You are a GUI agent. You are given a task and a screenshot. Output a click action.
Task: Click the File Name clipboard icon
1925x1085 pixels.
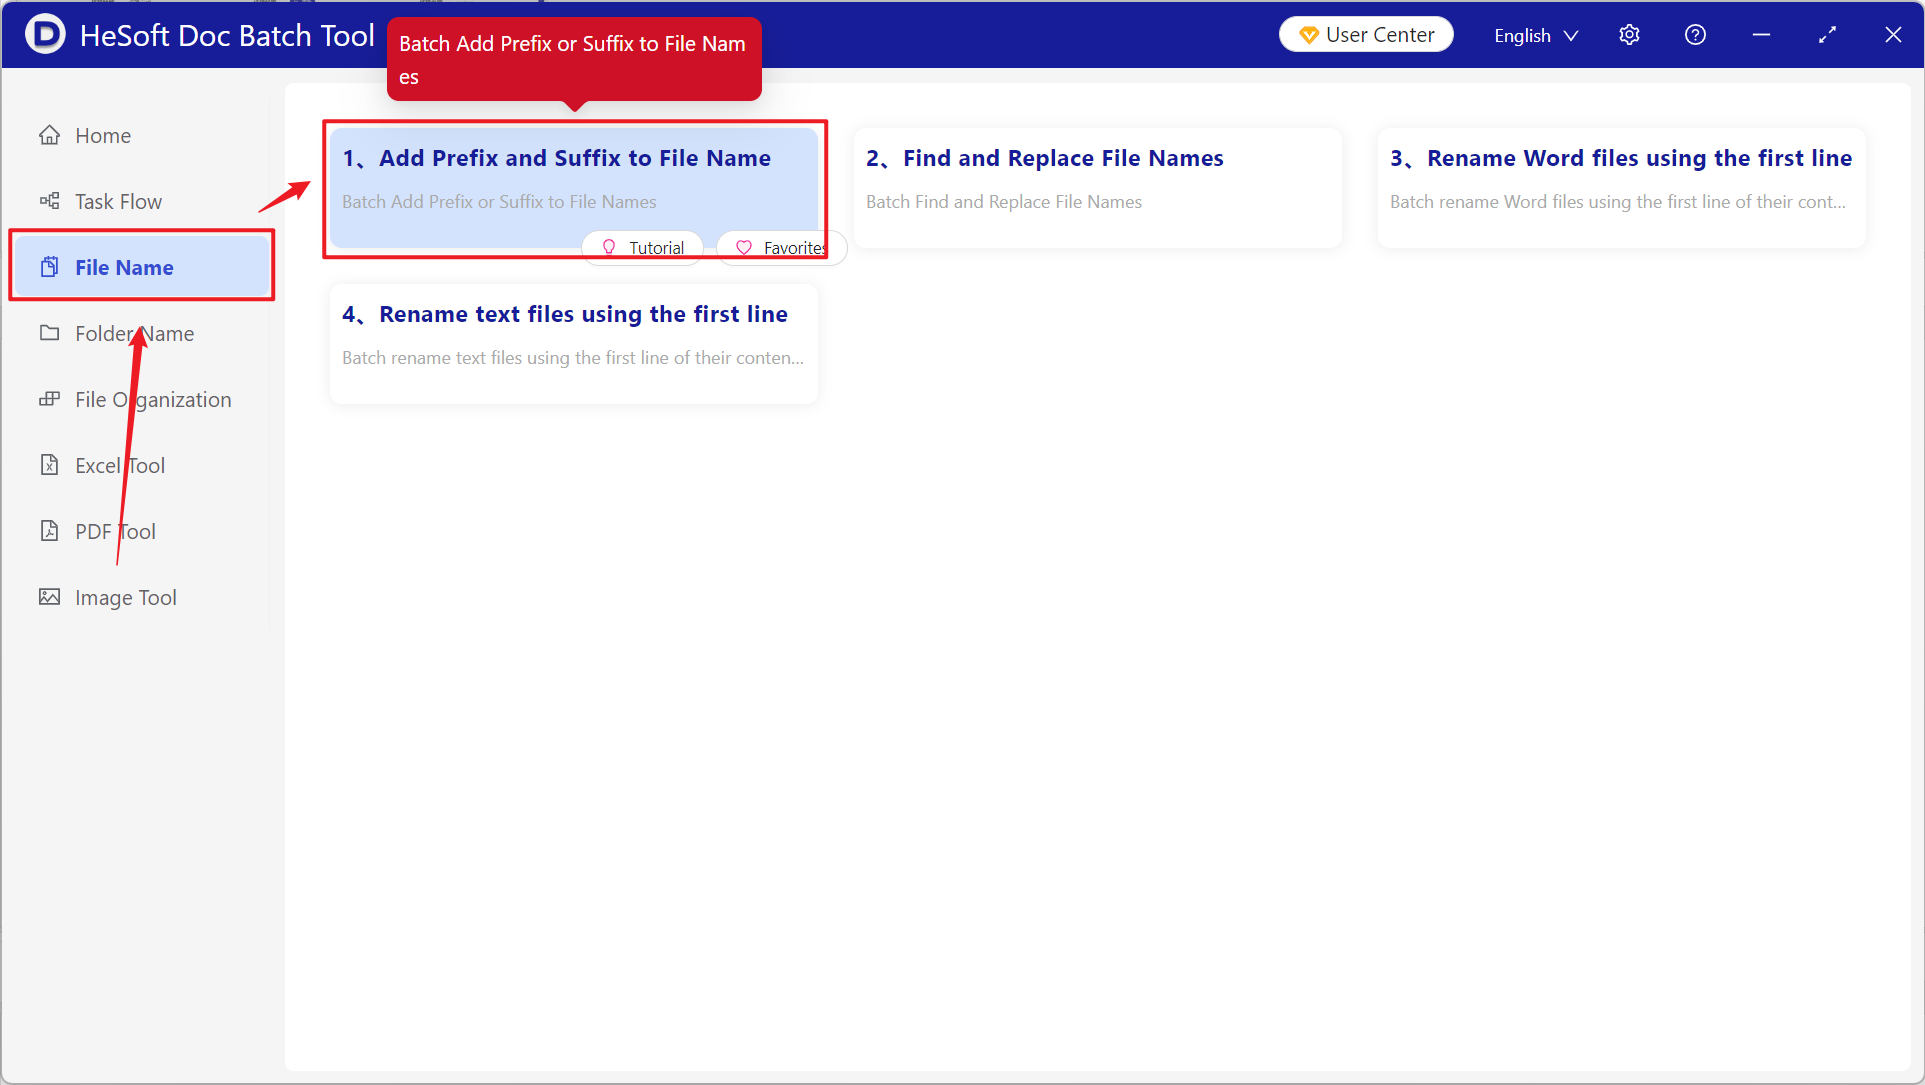click(x=49, y=267)
